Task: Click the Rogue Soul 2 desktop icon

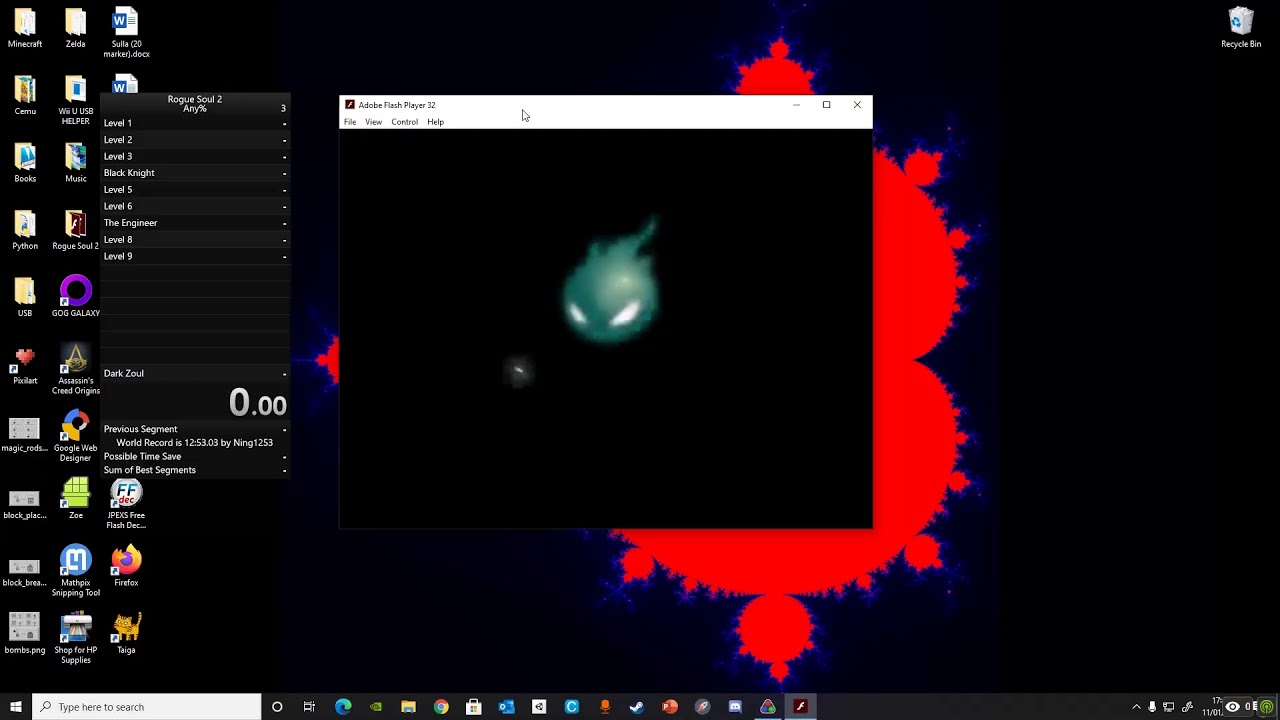Action: pos(75,230)
